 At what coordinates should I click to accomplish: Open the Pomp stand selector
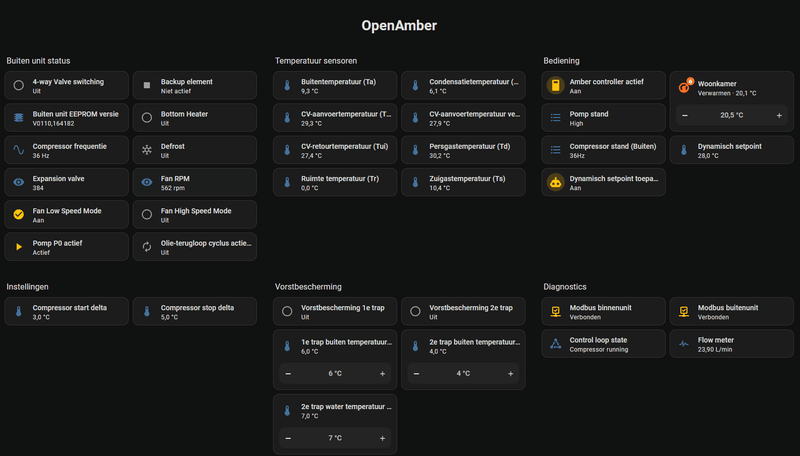click(604, 118)
